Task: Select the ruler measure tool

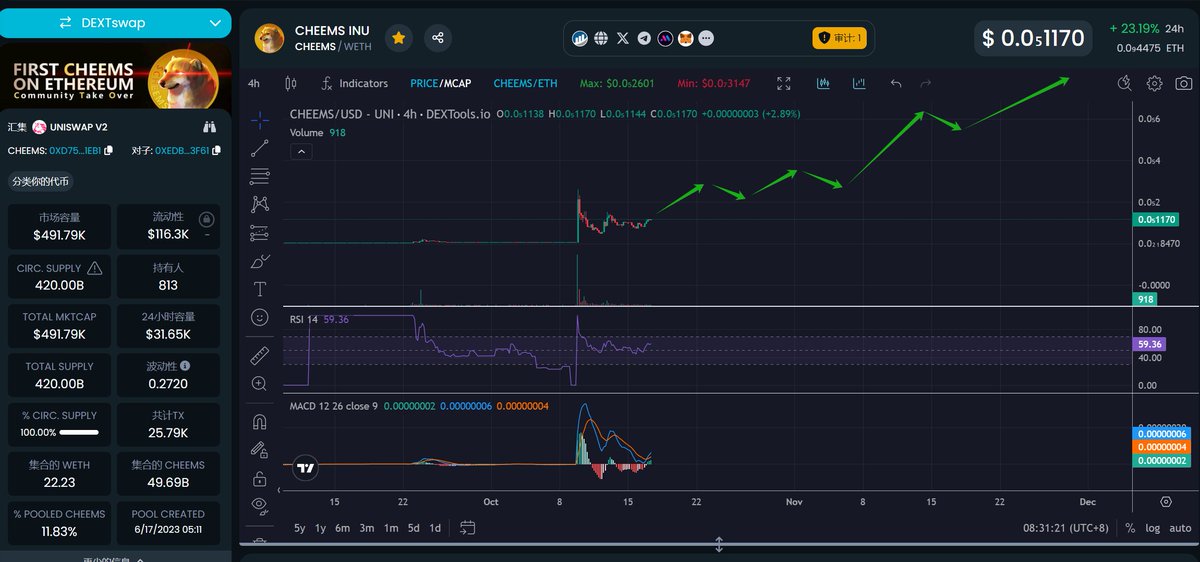Action: (x=259, y=354)
